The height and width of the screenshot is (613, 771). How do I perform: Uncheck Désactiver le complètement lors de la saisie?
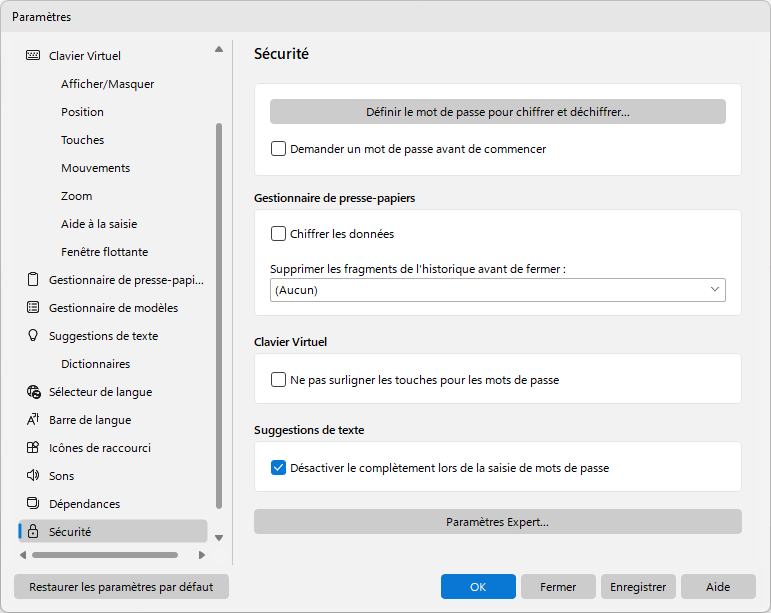tap(278, 467)
